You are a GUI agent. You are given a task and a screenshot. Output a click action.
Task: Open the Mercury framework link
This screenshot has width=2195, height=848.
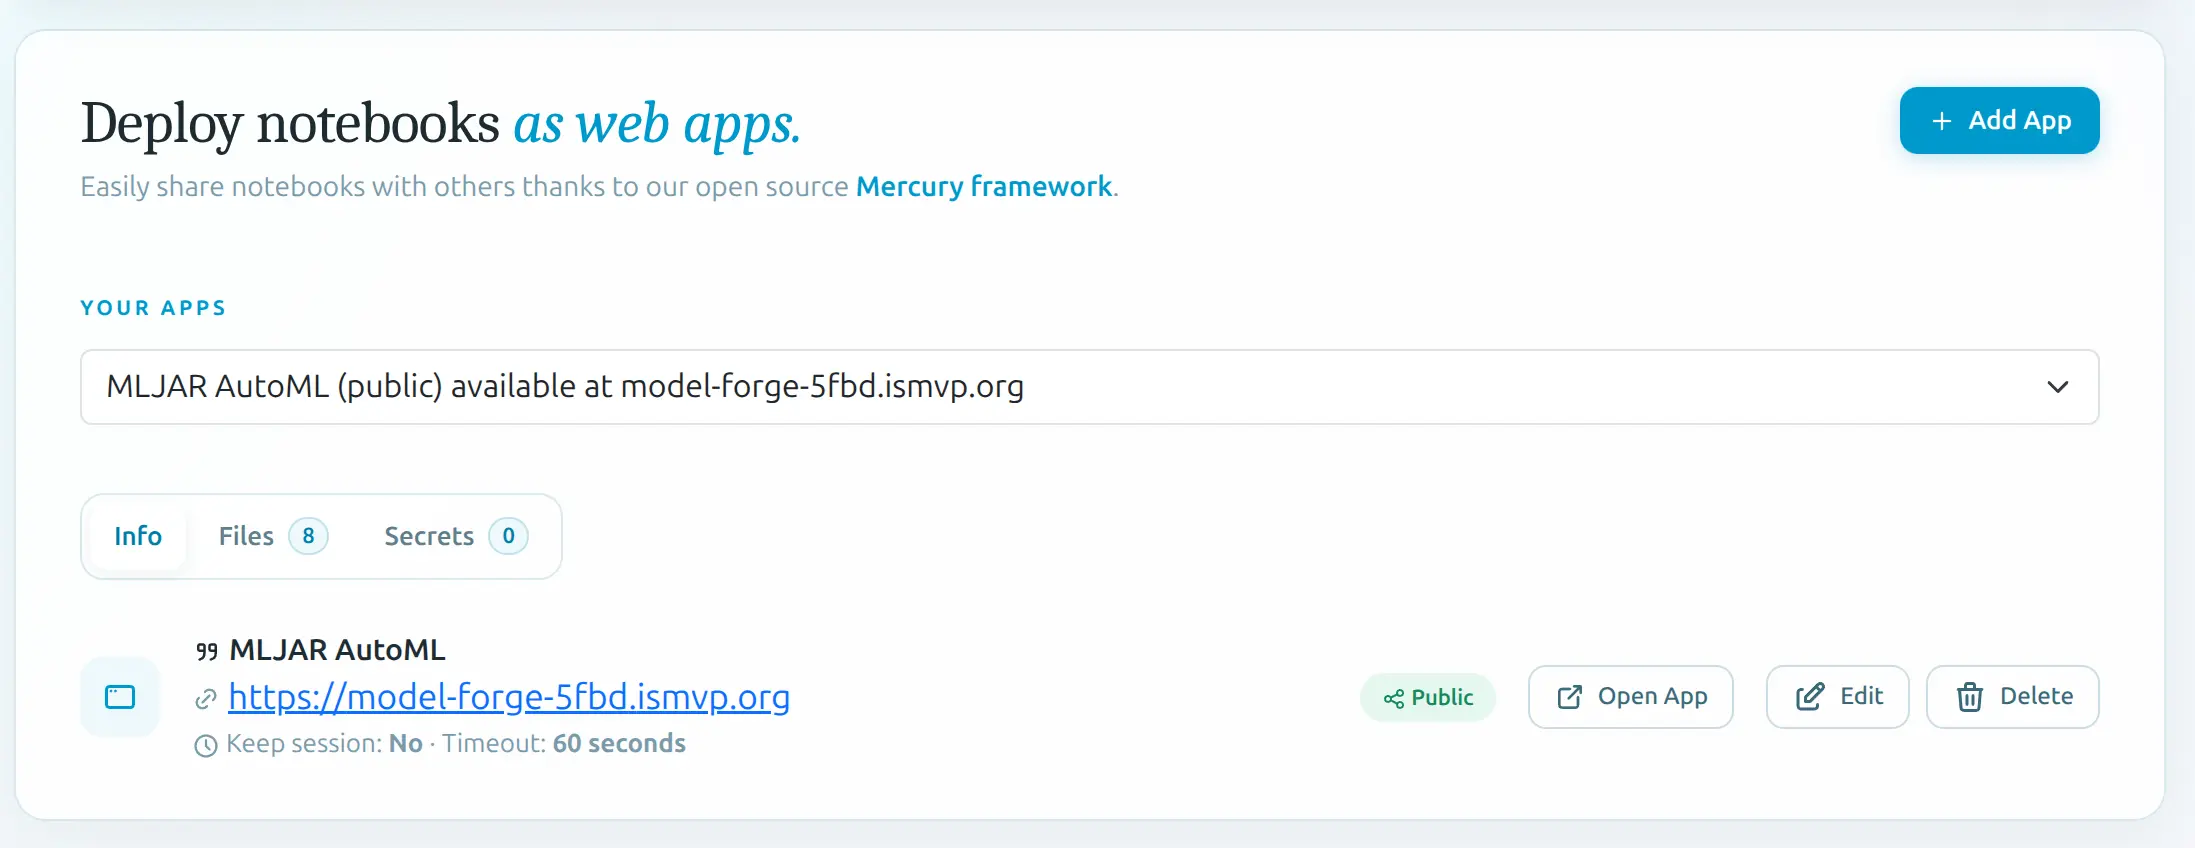(x=984, y=187)
